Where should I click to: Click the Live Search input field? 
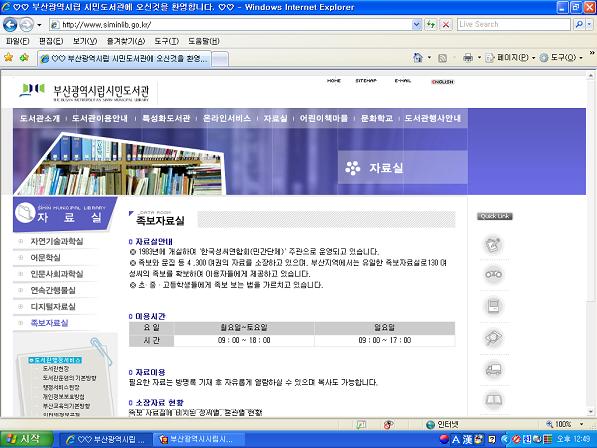click(514, 24)
